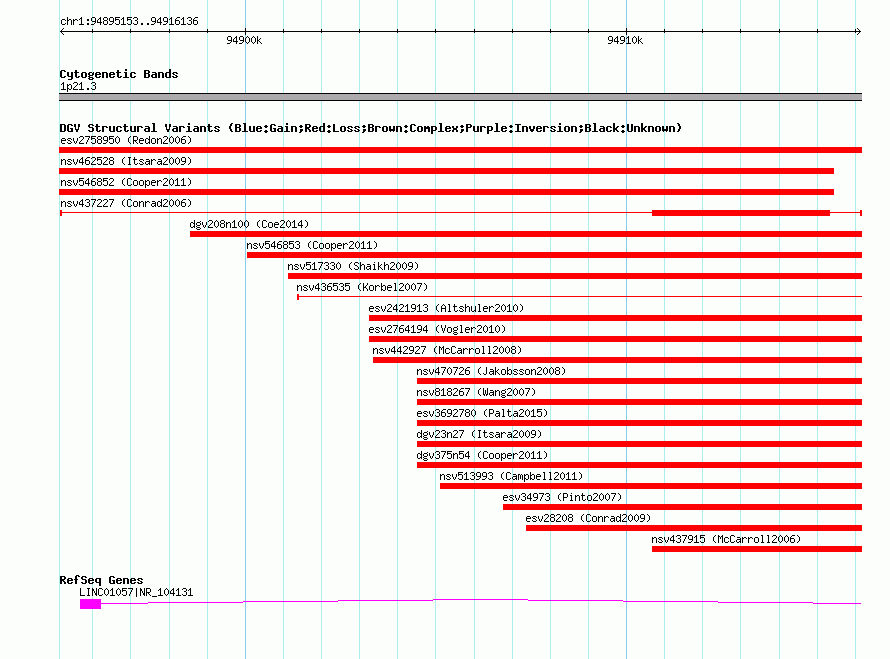Click the nsv818267 (Wang2007) label
890x659 pixels.
(476, 392)
